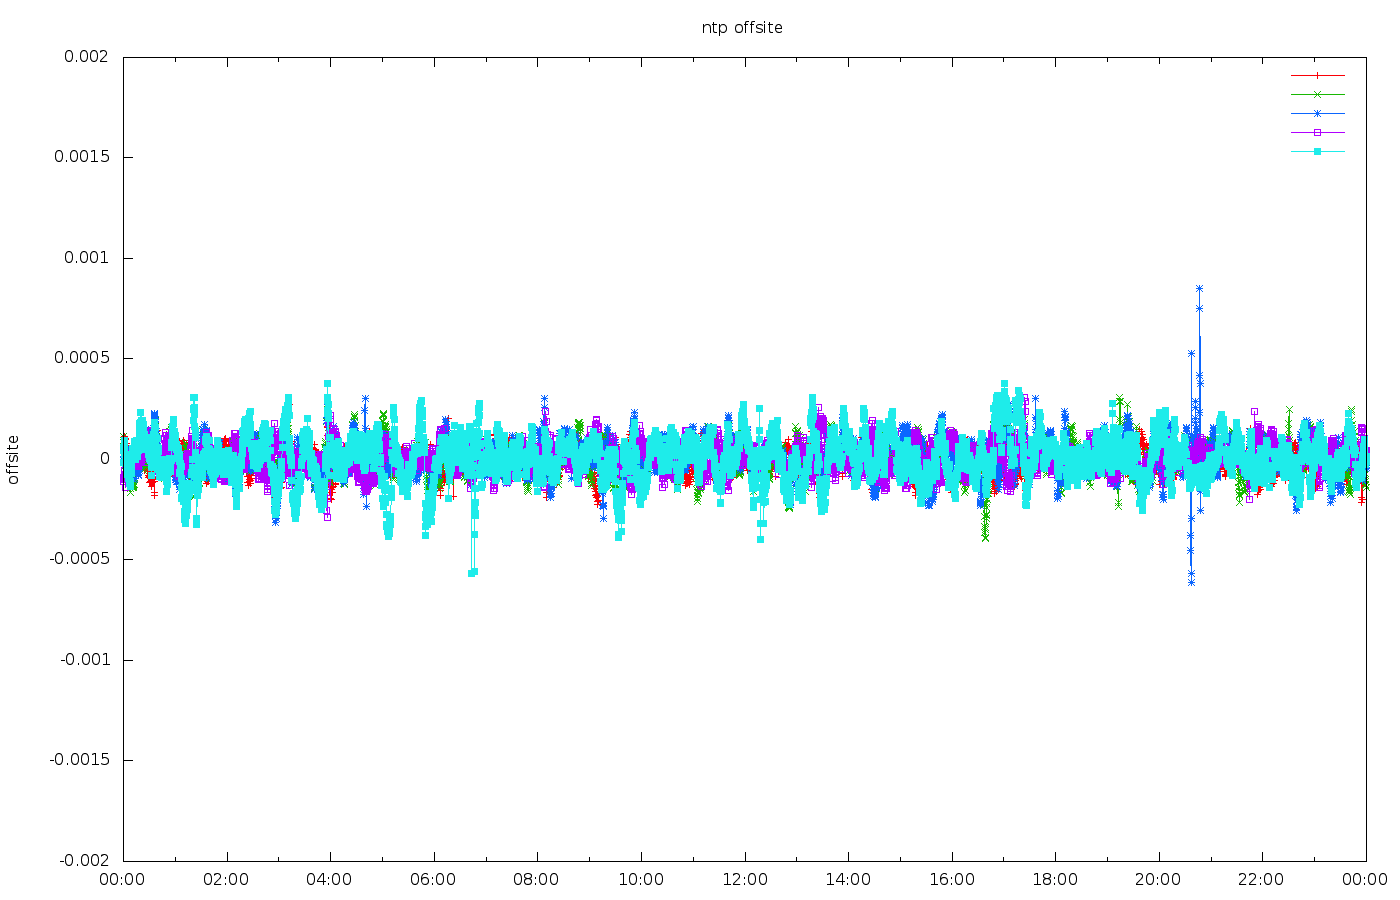1400x900 pixels.
Task: Select the 18:00 x-axis tick label
Action: 1055,880
